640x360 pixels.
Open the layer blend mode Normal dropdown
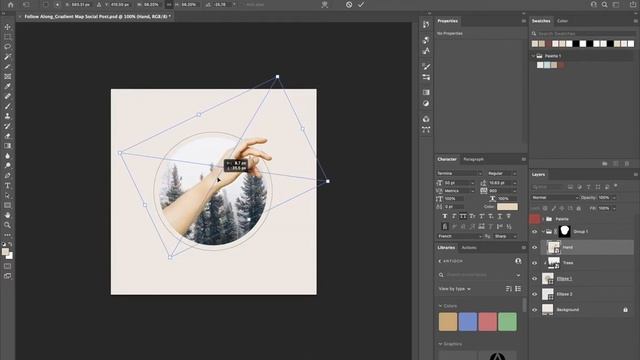(x=555, y=198)
